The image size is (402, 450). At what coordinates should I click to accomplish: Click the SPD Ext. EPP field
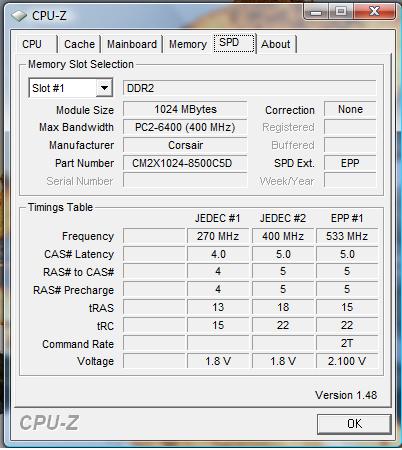(x=350, y=163)
